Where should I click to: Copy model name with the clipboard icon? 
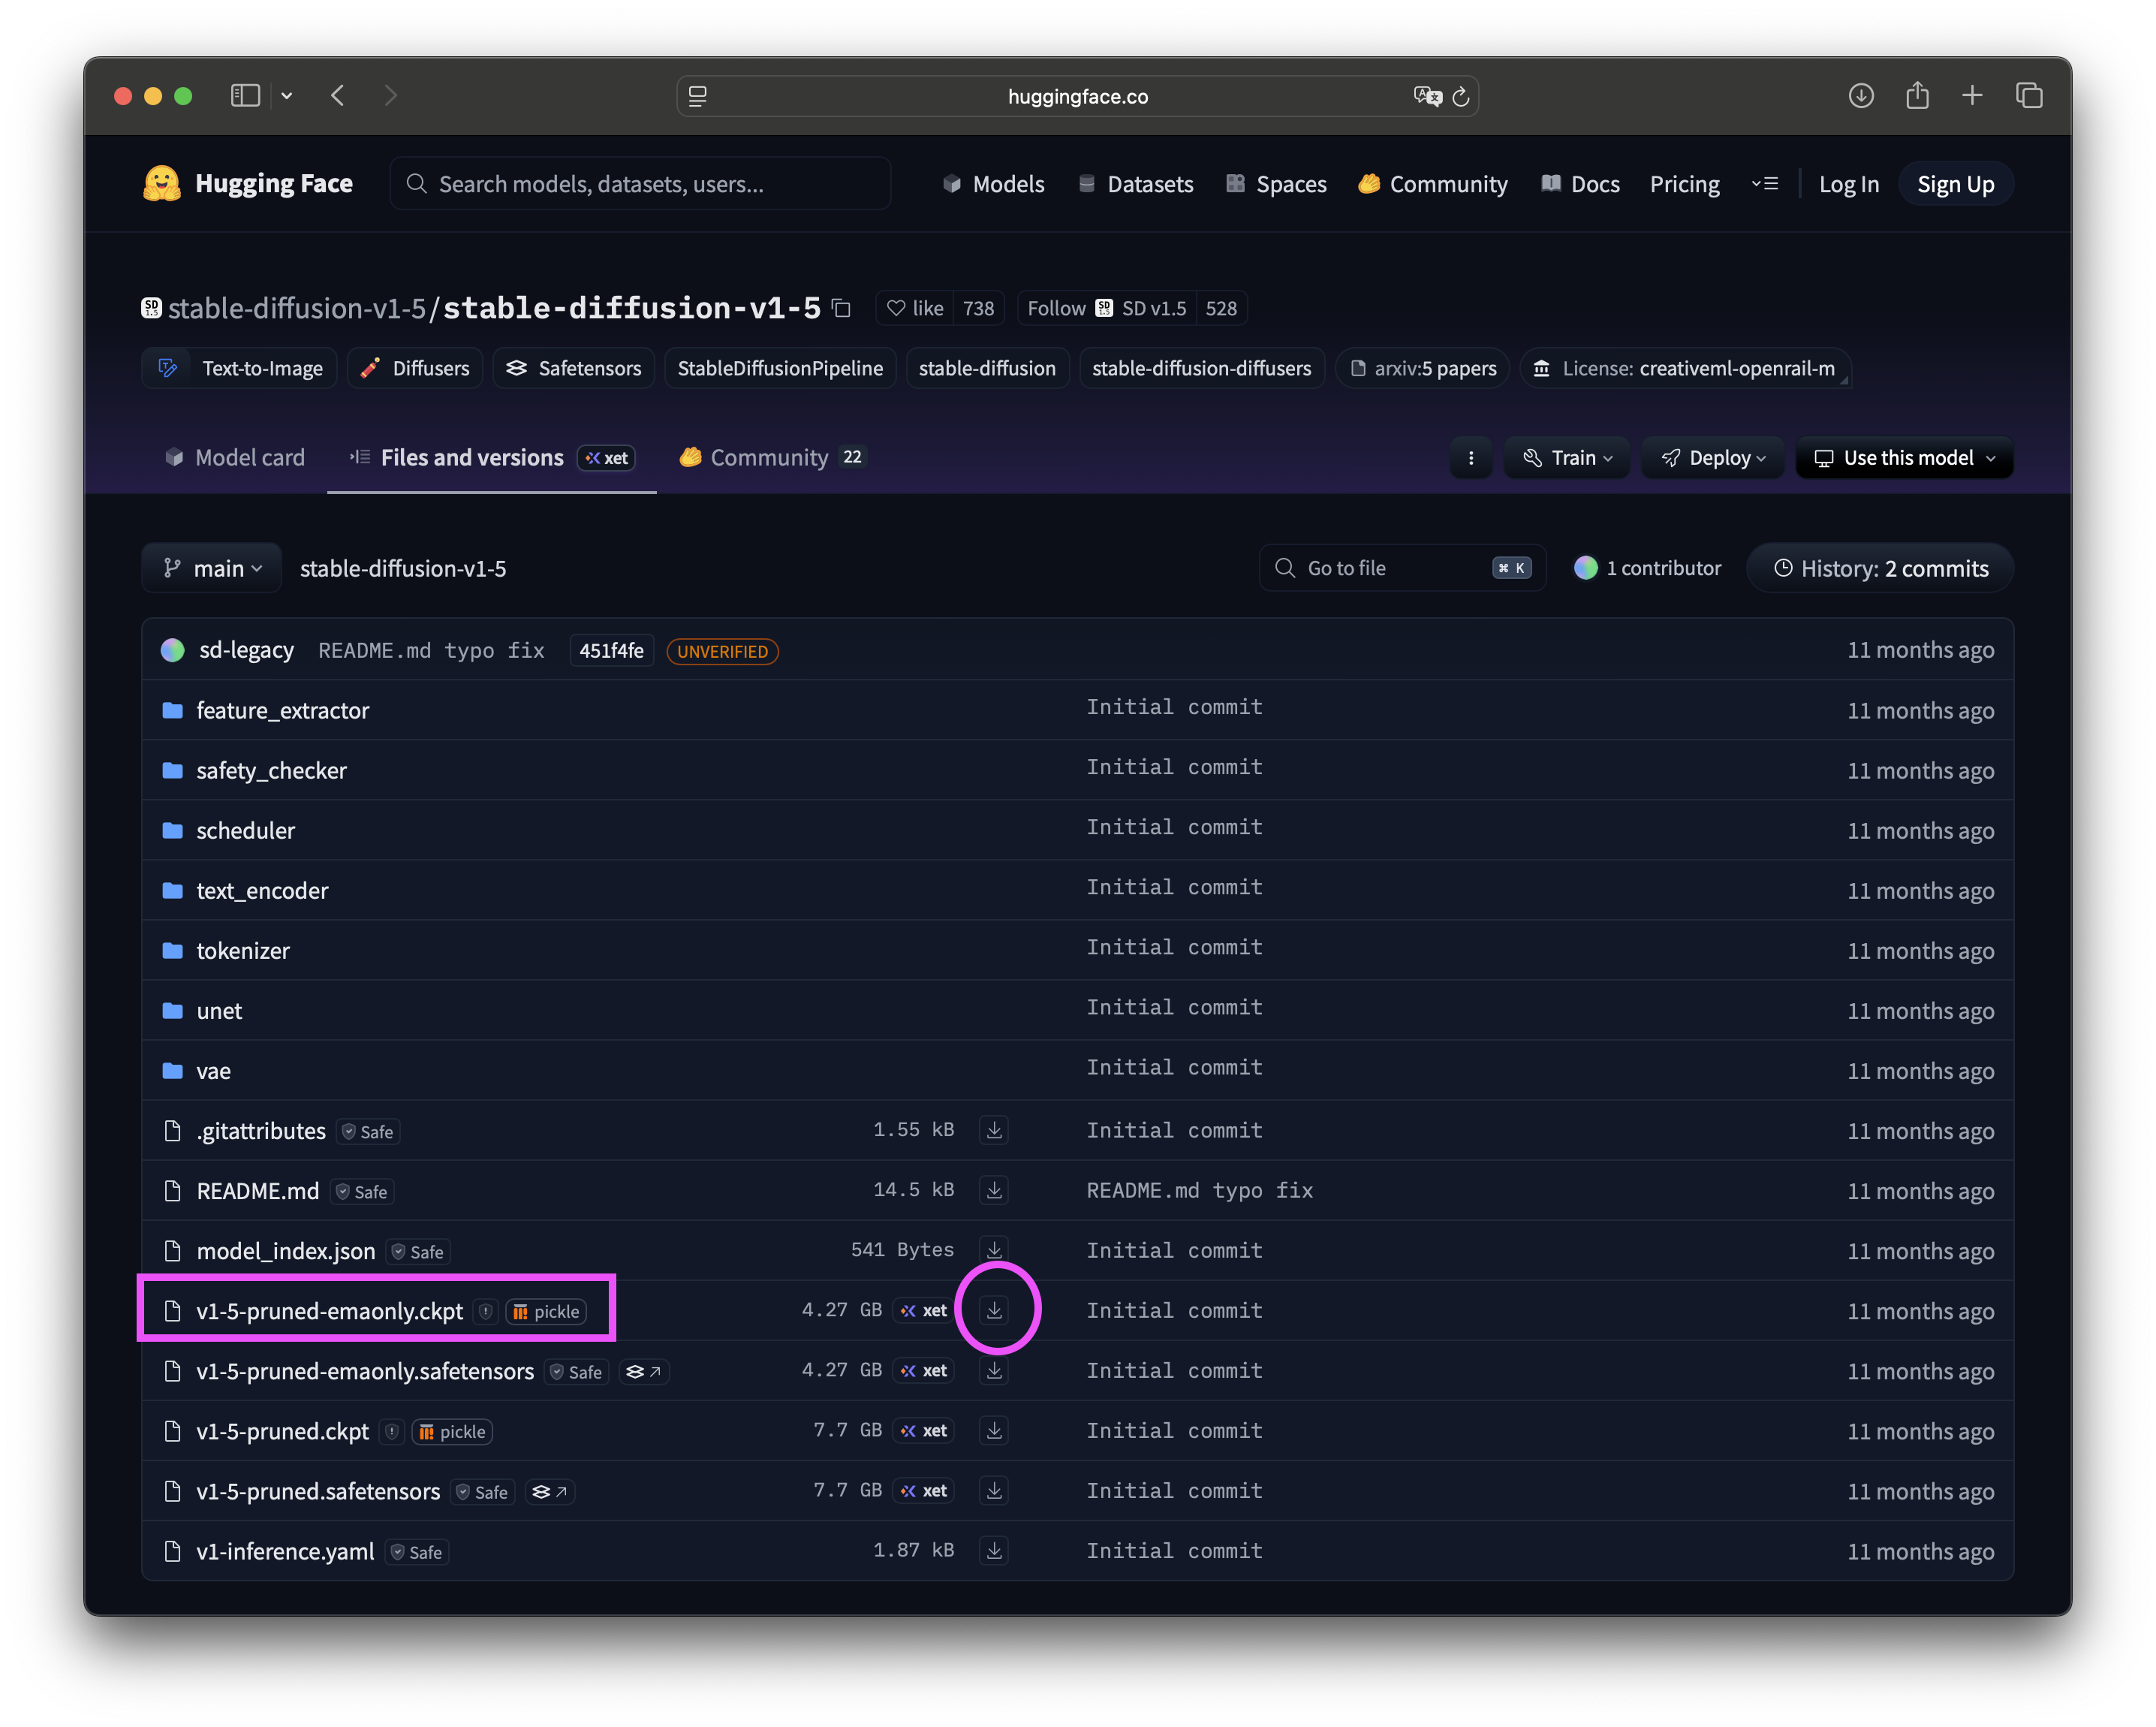842,308
